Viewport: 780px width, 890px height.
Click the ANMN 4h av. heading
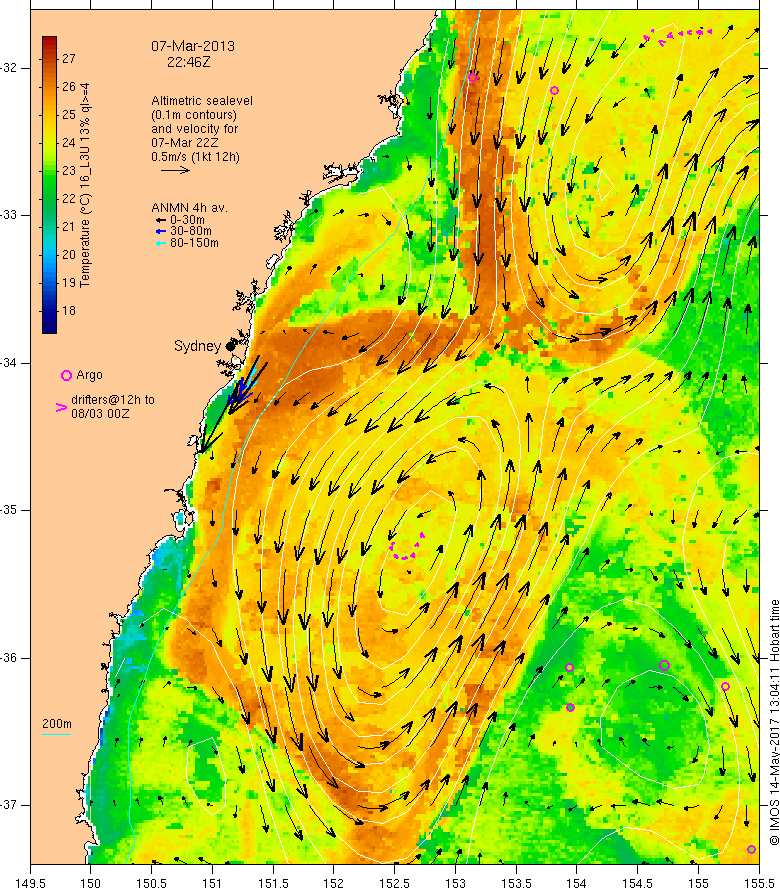point(189,208)
